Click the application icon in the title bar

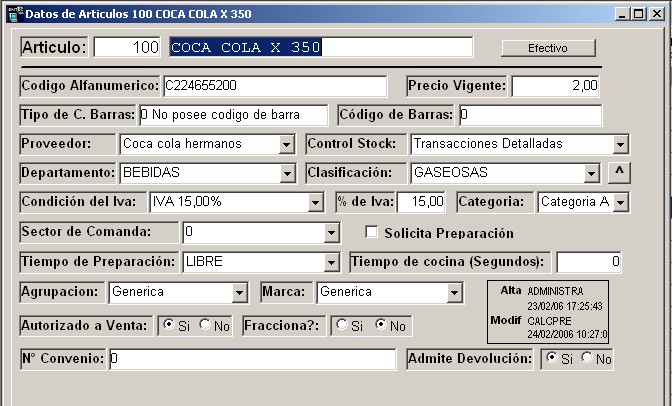[x=15, y=14]
